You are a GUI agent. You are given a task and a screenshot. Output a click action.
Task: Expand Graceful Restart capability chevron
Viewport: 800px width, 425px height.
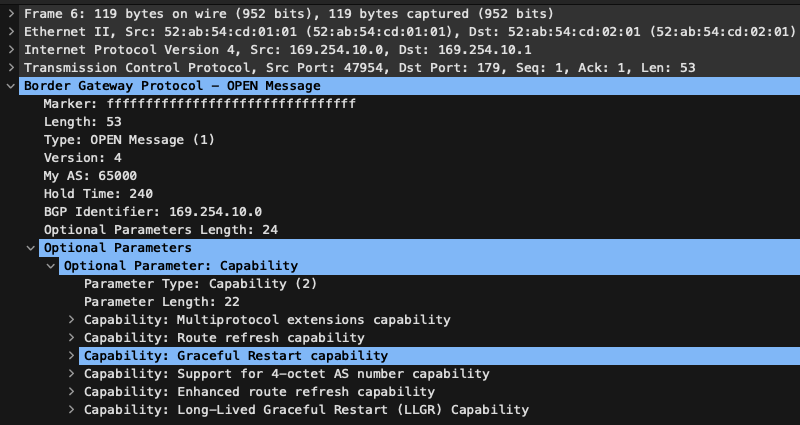(x=71, y=356)
